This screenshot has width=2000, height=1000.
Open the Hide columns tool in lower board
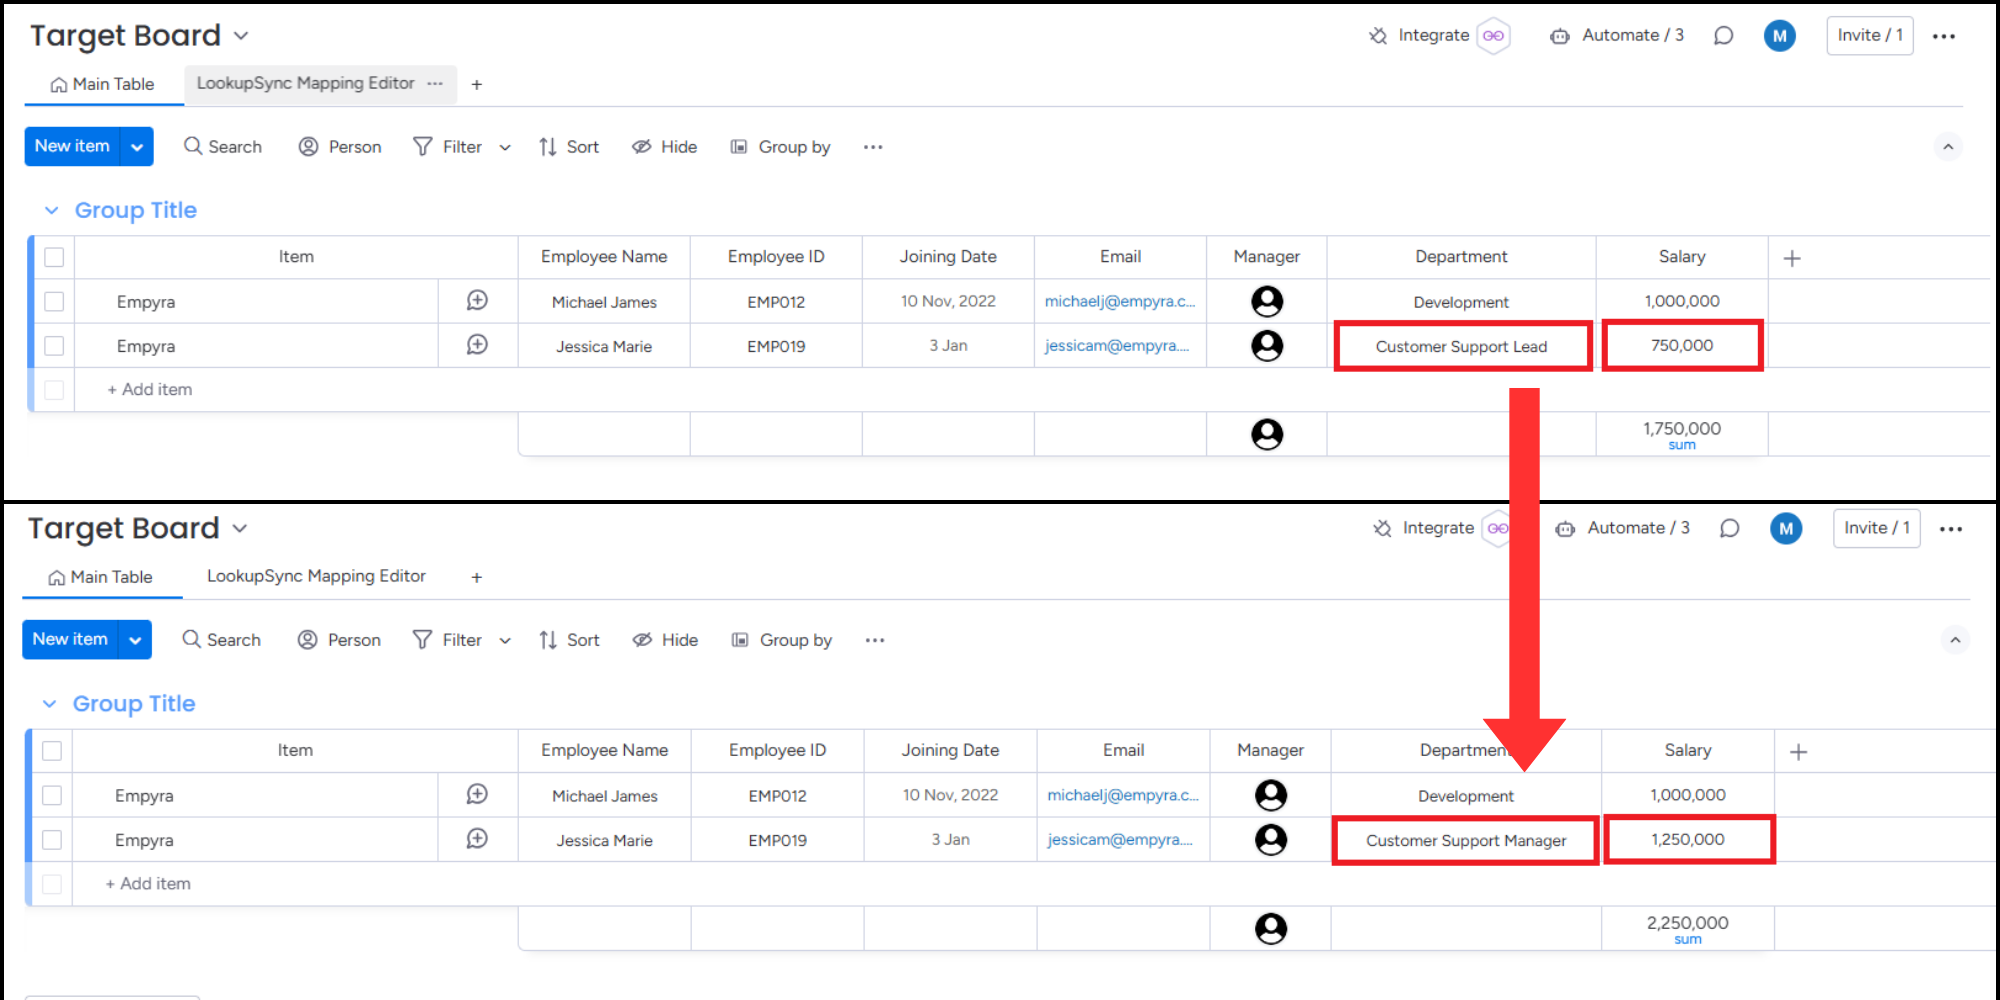665,640
